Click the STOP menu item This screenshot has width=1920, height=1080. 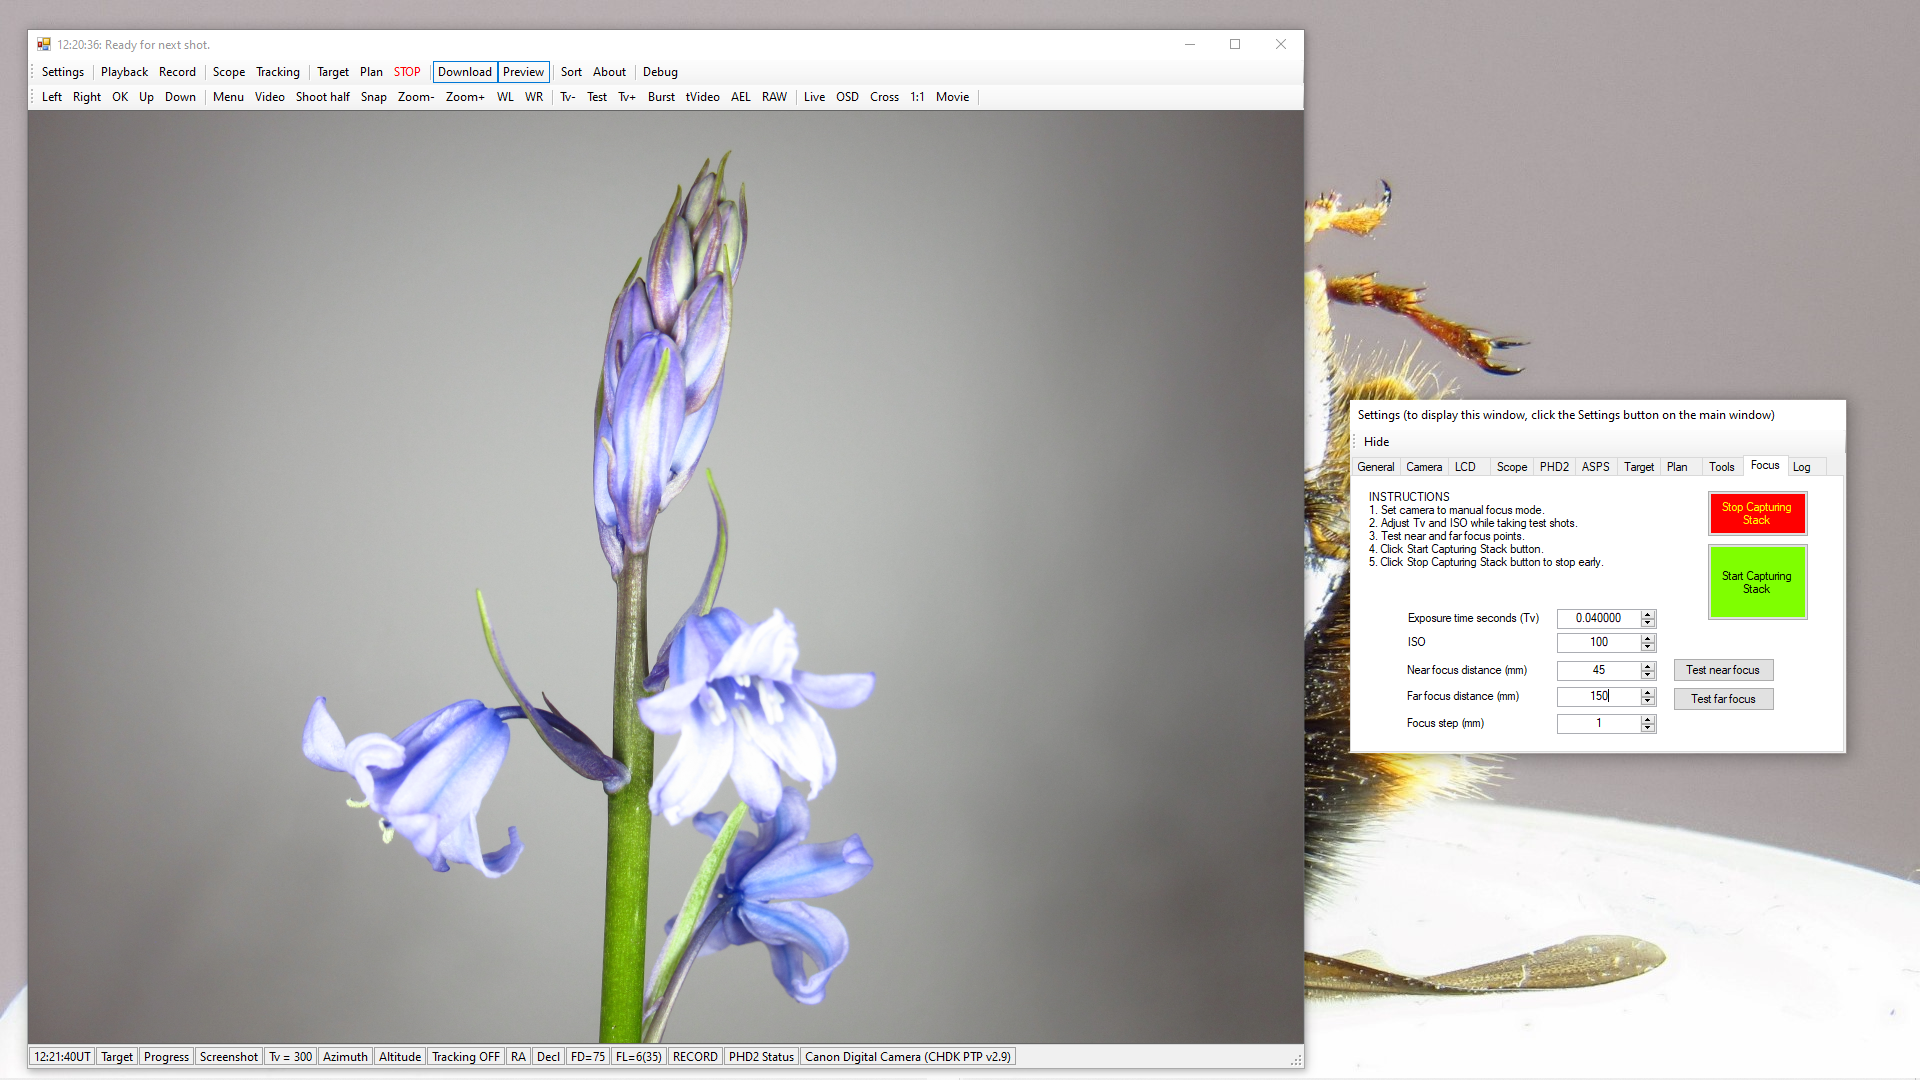point(407,72)
